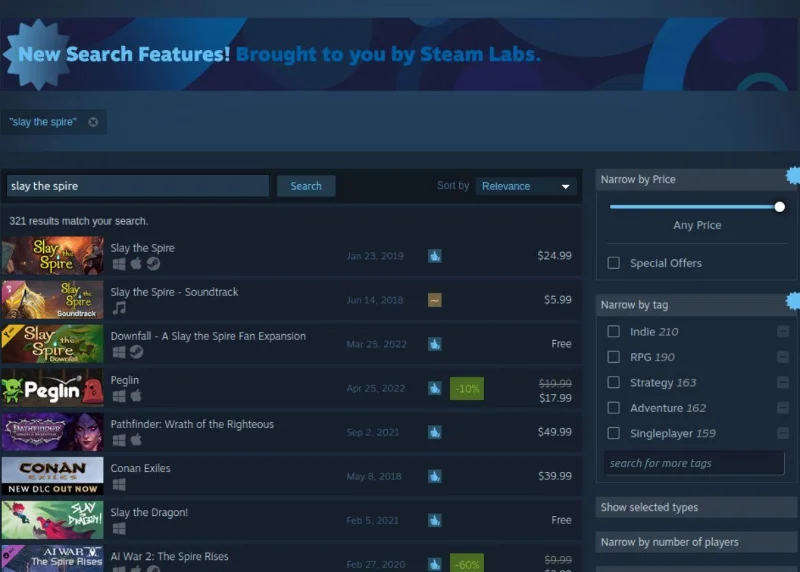Click the music note icon under Soundtrack
This screenshot has width=800, height=572.
click(x=119, y=308)
